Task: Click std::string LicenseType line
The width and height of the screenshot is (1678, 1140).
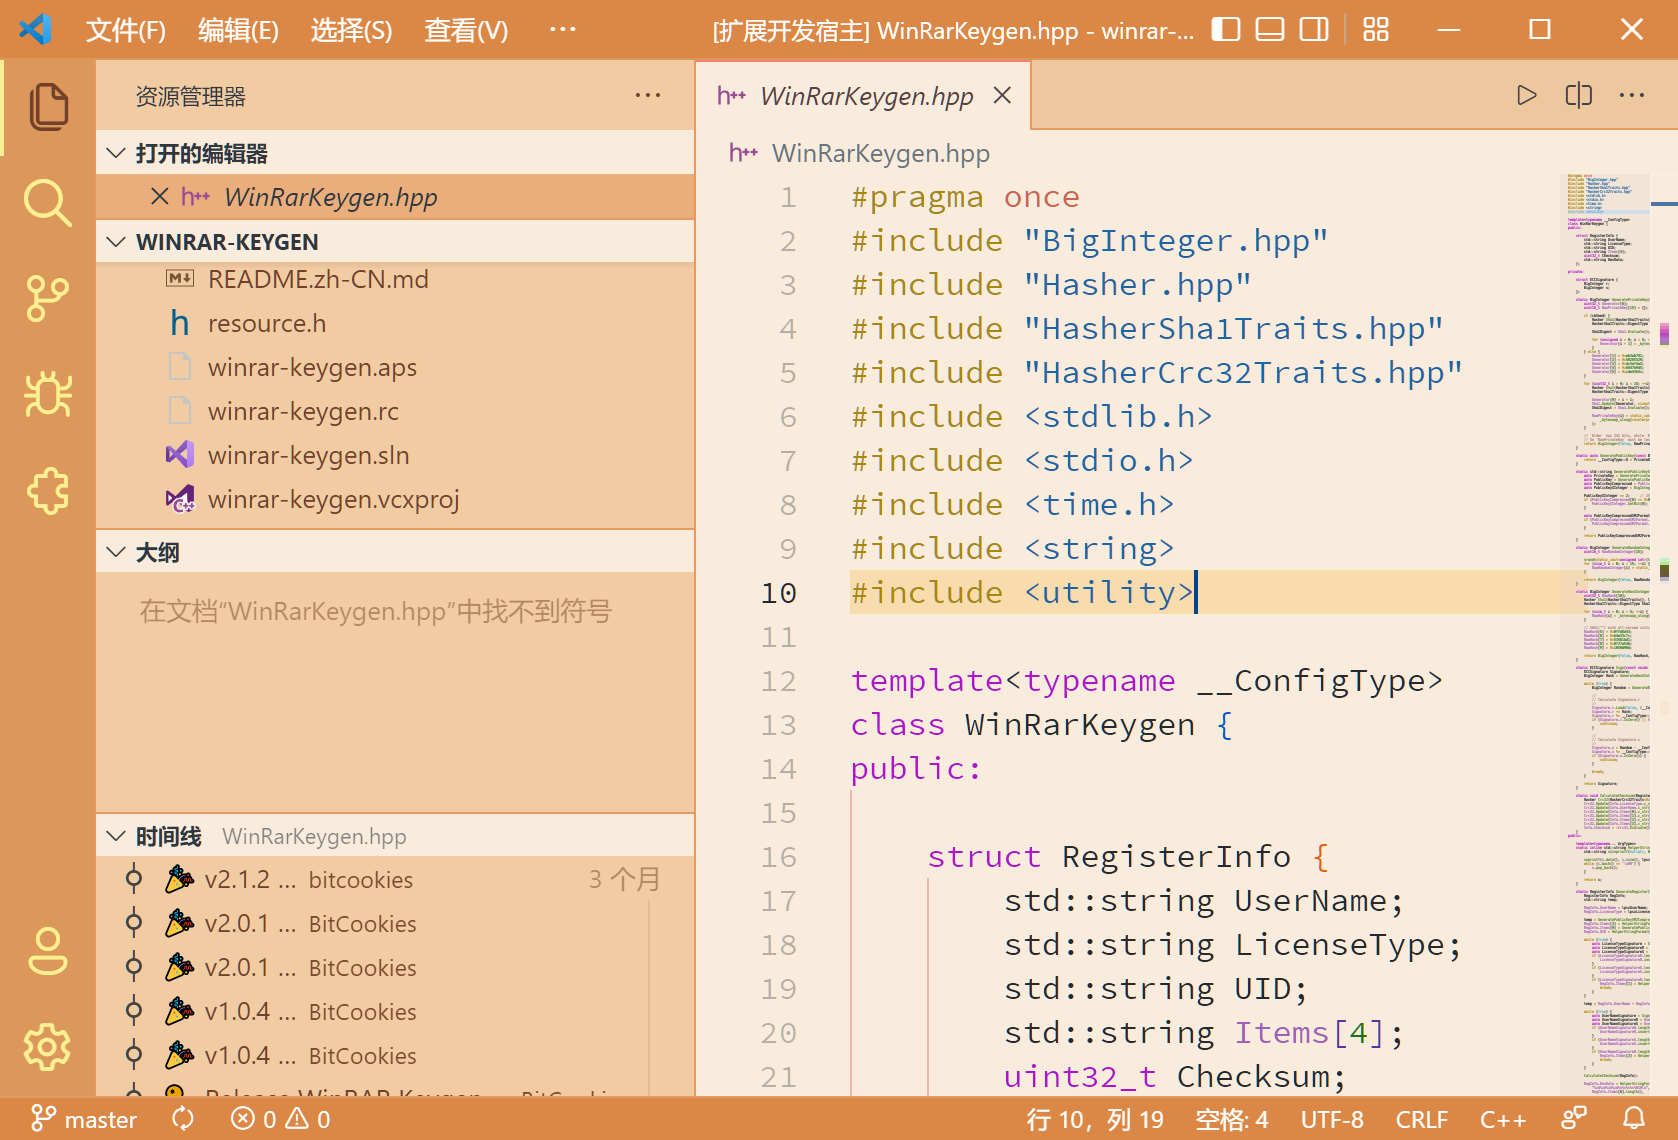Action: click(x=1233, y=945)
